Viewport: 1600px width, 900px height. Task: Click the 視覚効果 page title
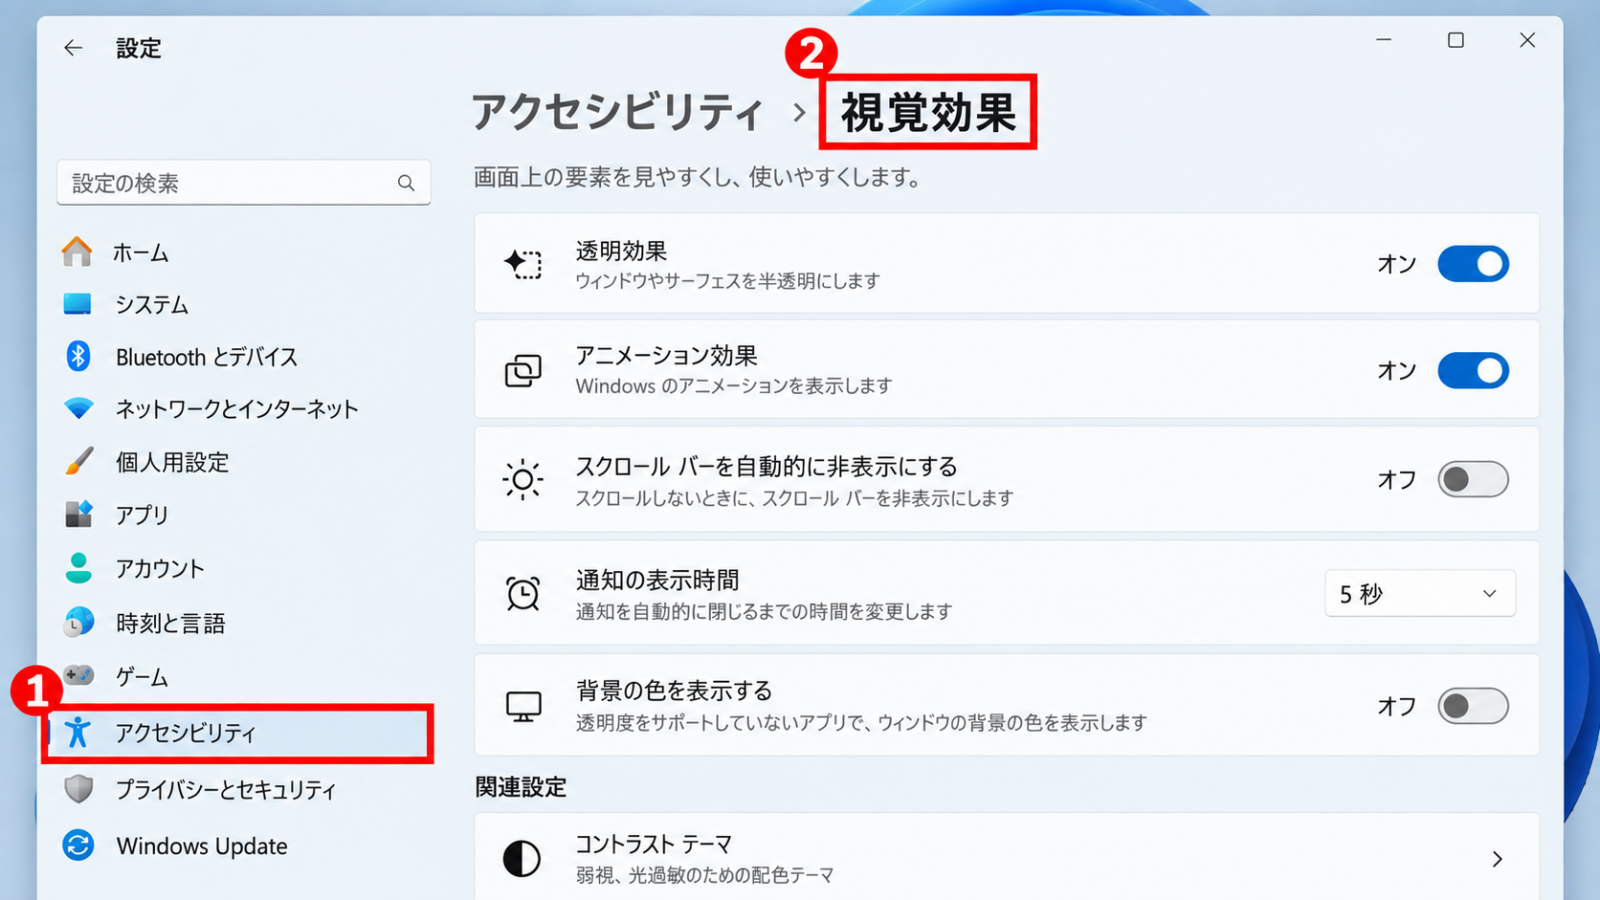[x=928, y=112]
